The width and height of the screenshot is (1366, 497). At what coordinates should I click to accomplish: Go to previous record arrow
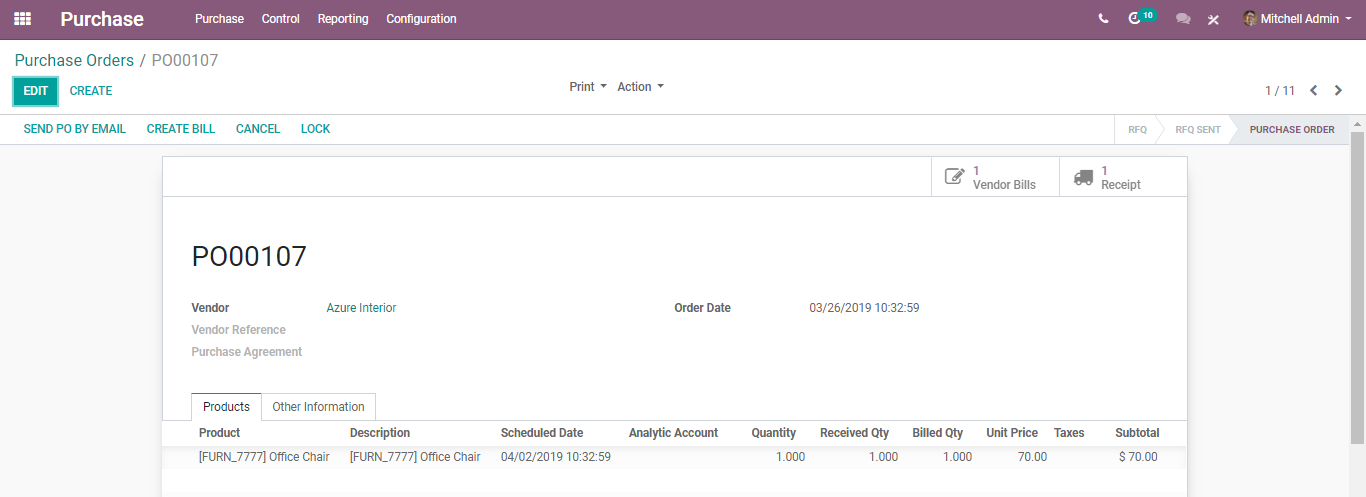[x=1314, y=91]
